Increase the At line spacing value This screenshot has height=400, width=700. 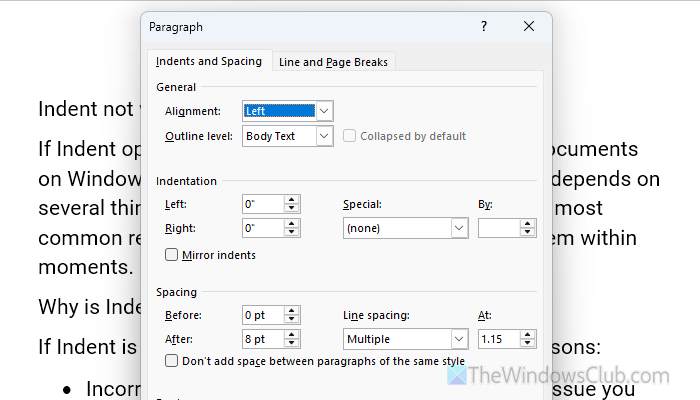tap(528, 335)
